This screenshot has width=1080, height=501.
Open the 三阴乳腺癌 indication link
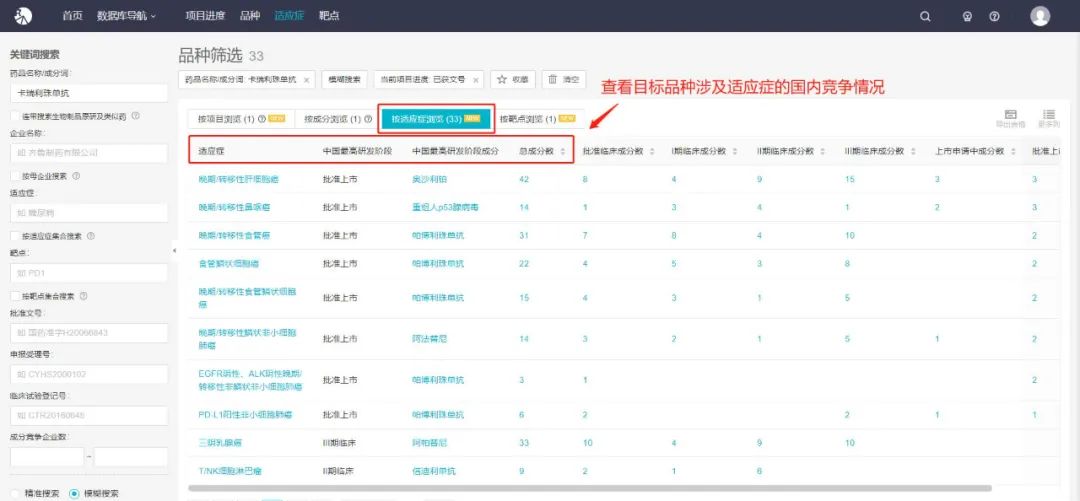pyautogui.click(x=220, y=443)
